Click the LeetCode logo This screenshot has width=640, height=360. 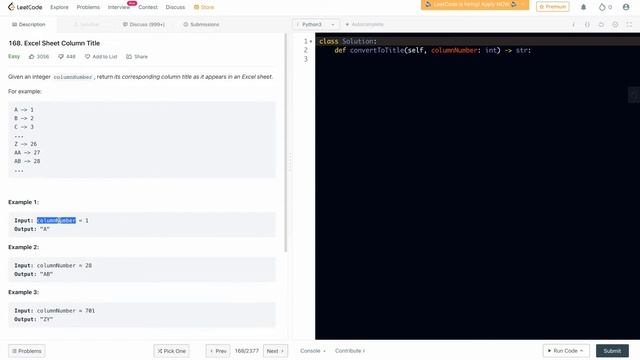pyautogui.click(x=25, y=7)
